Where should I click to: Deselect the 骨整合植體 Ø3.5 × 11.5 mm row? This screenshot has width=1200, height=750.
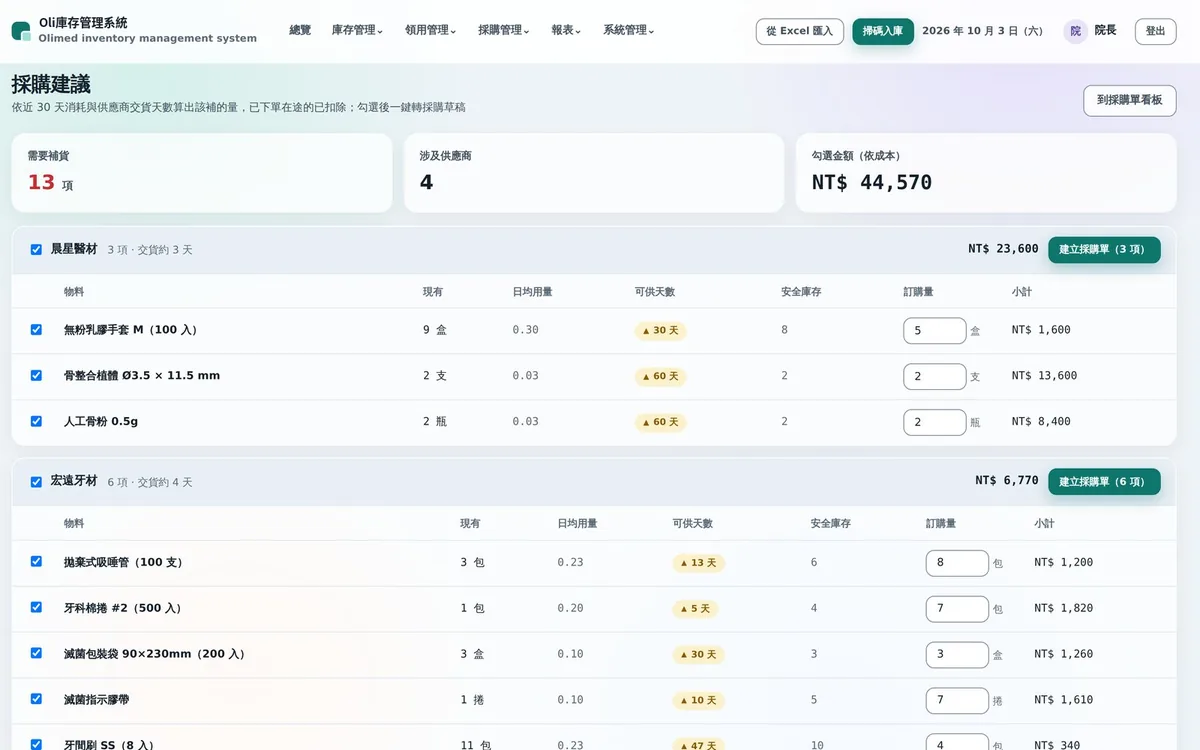(36, 376)
